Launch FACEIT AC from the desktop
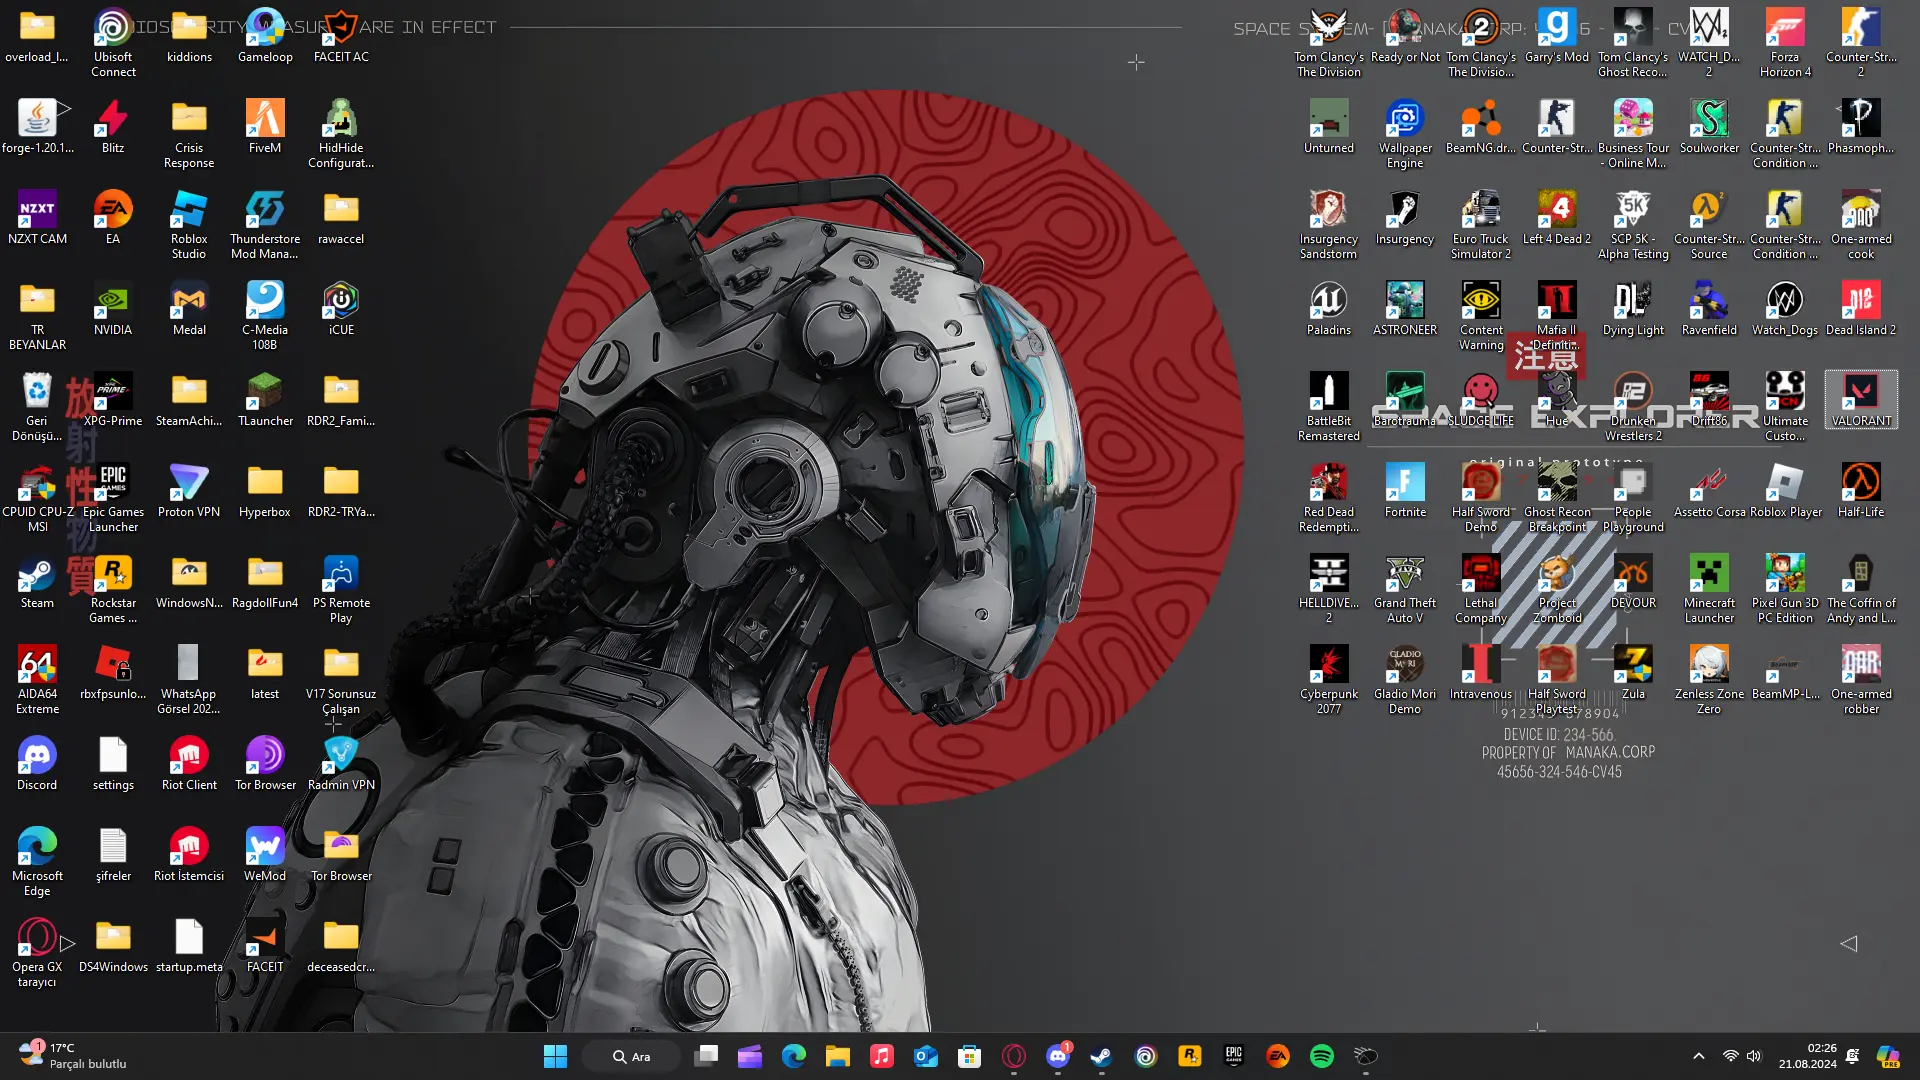 click(341, 35)
